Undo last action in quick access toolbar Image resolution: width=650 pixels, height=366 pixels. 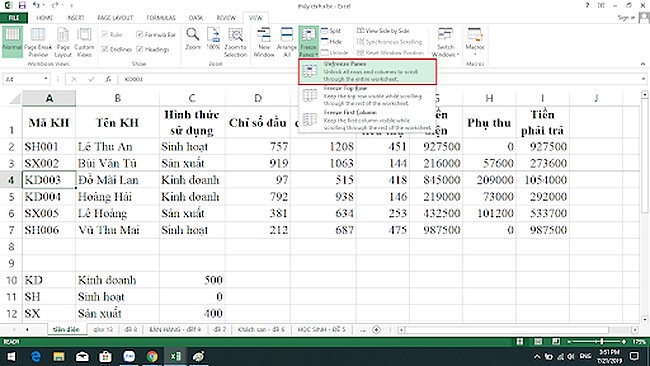point(36,6)
